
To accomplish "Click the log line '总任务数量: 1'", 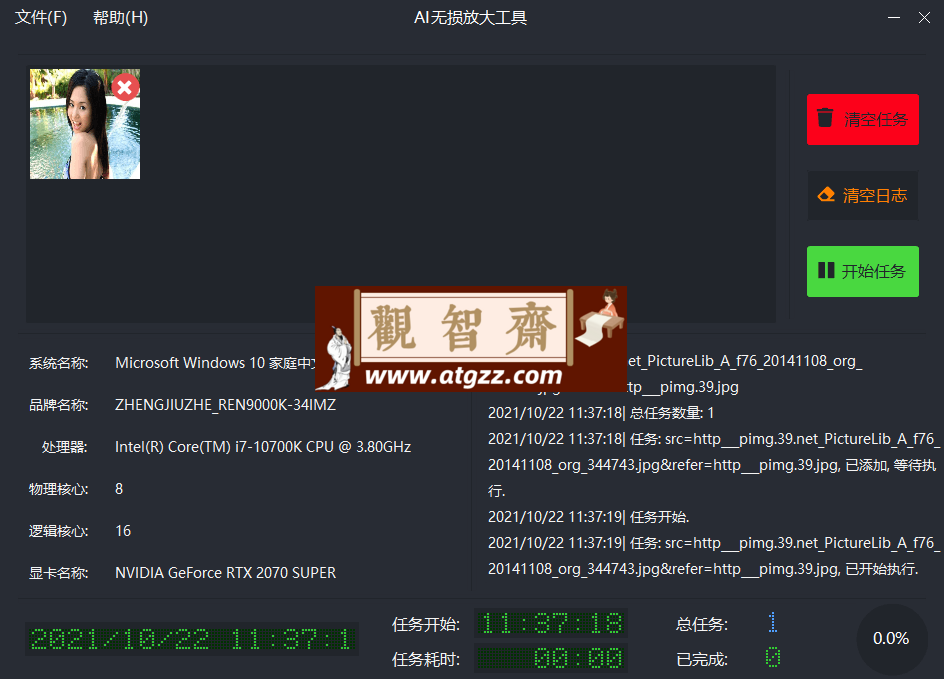I will (x=601, y=413).
